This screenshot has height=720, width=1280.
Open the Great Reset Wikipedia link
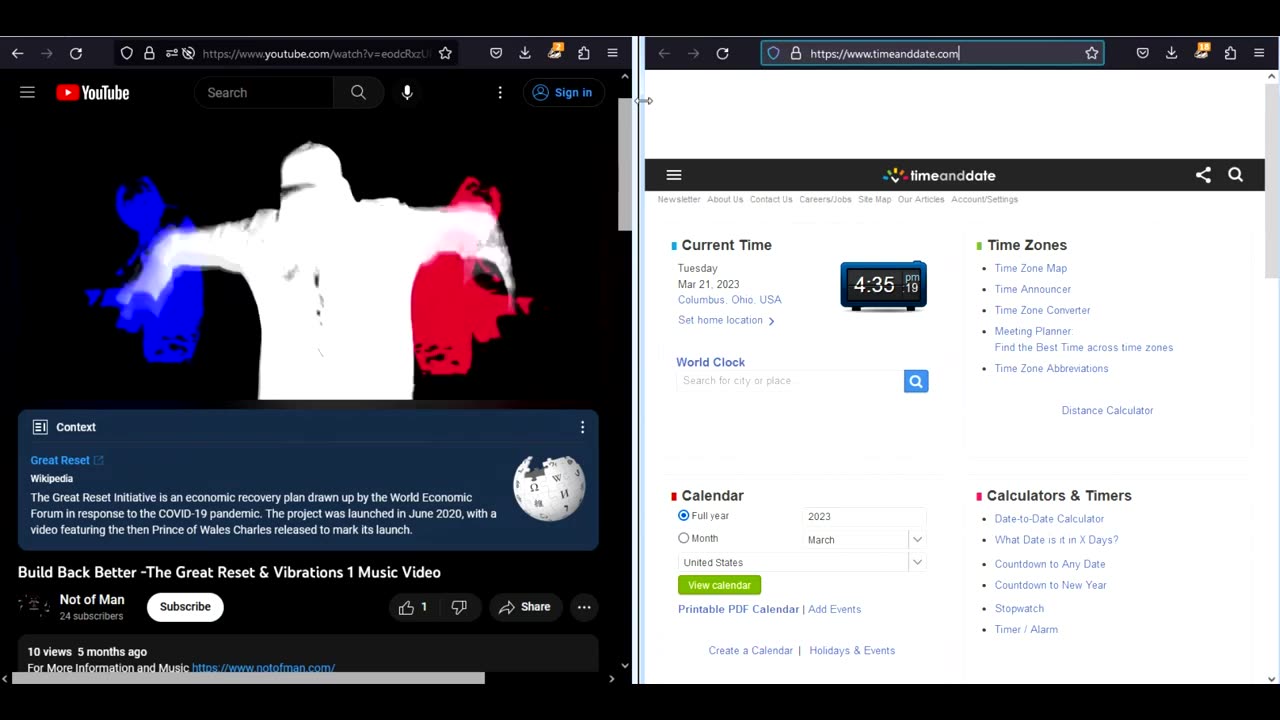pyautogui.click(x=67, y=460)
